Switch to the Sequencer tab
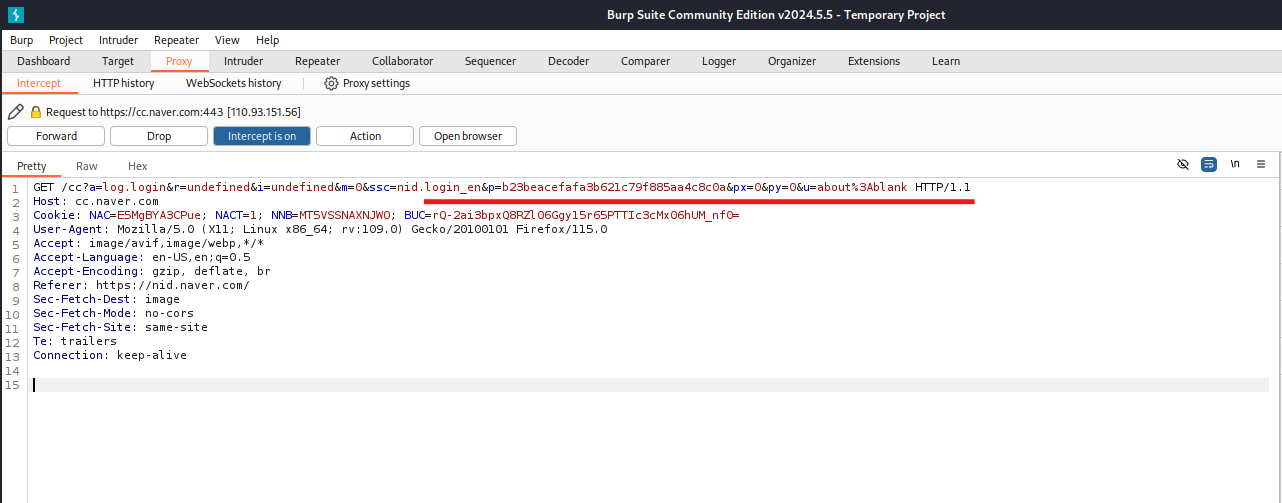Image resolution: width=1282 pixels, height=503 pixels. pyautogui.click(x=490, y=61)
